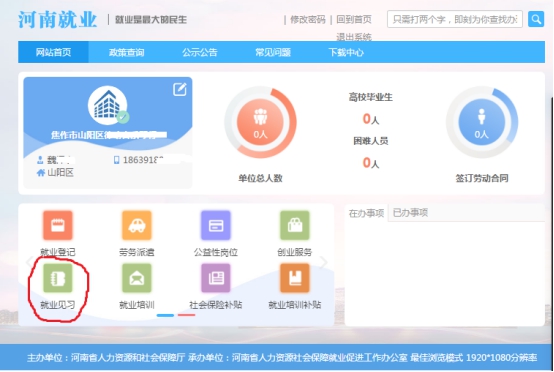554x372 pixels.
Task: Click the 山阳区 home icon
Action: (x=41, y=172)
